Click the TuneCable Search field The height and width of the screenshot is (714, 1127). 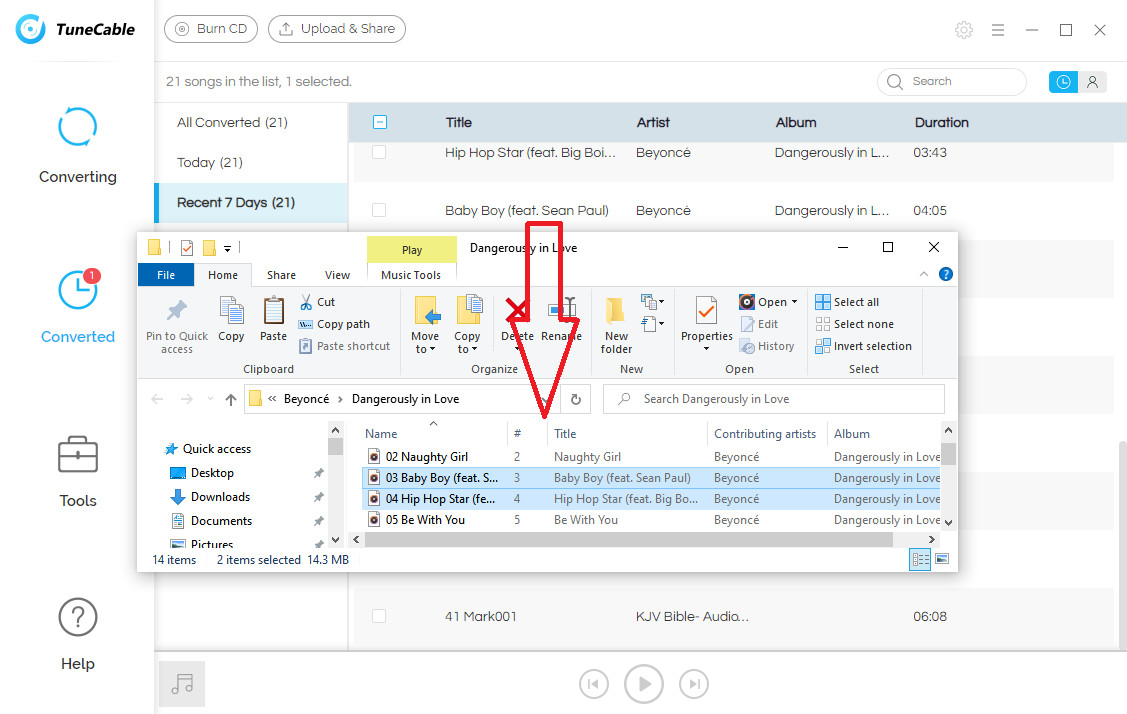click(952, 82)
